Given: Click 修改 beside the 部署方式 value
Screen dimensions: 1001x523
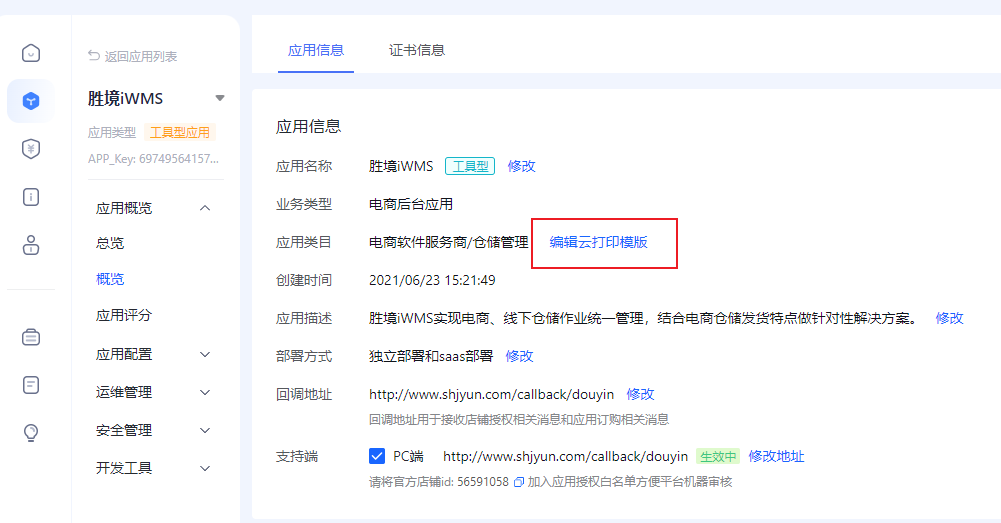Looking at the screenshot, I should point(519,356).
